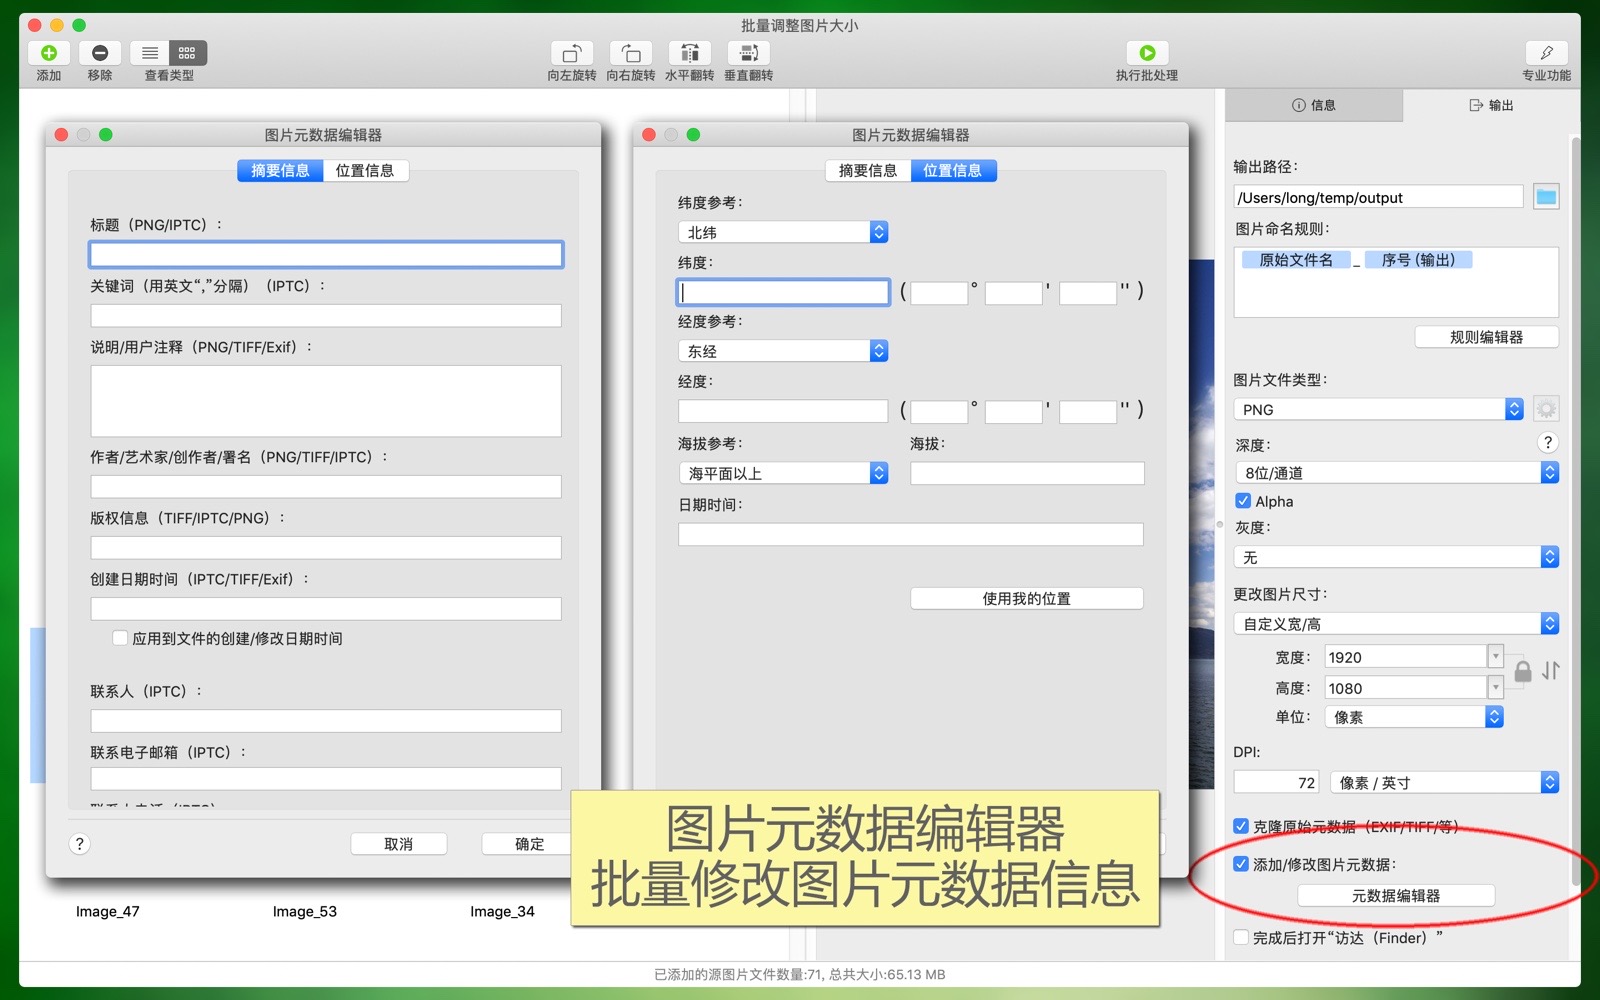Toggle the Alpha checkbox
This screenshot has width=1600, height=1000.
(x=1243, y=501)
